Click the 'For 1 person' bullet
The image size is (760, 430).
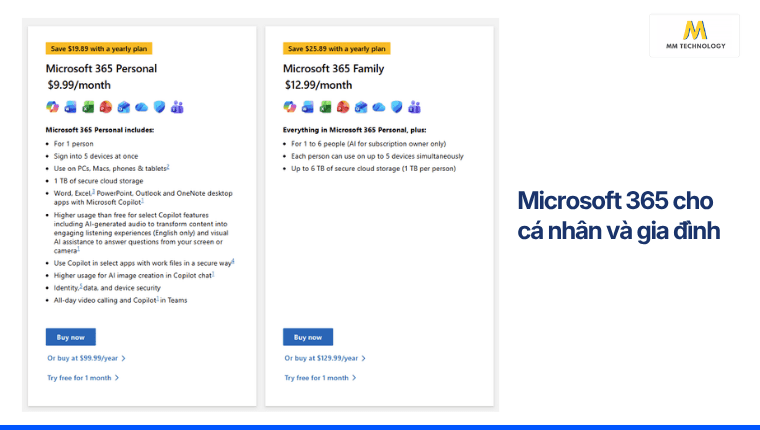click(74, 144)
